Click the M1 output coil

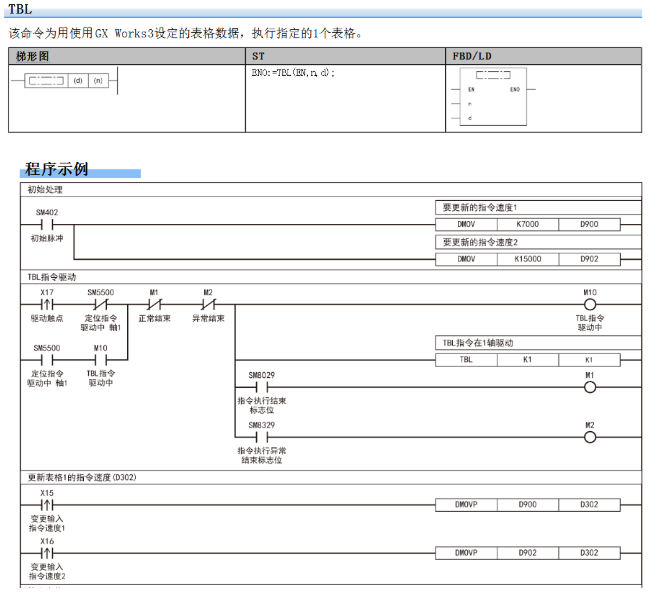pyautogui.click(x=590, y=387)
